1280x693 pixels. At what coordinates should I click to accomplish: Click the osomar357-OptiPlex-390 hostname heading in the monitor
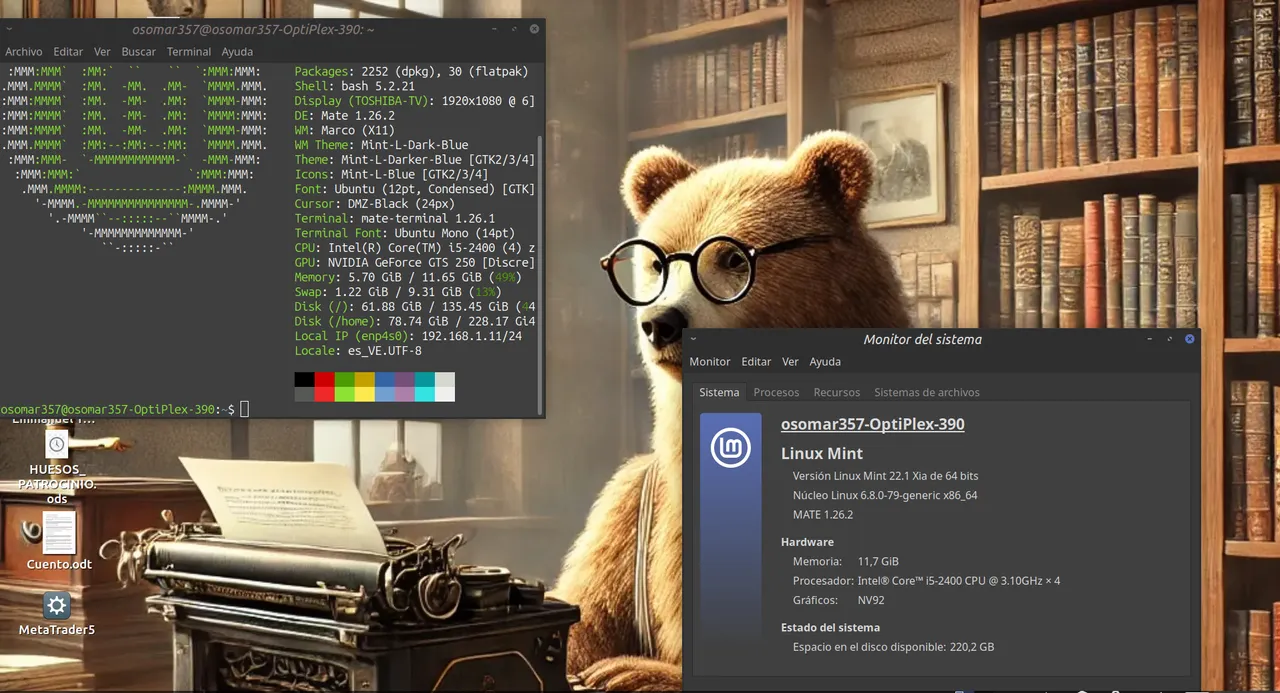pos(873,424)
